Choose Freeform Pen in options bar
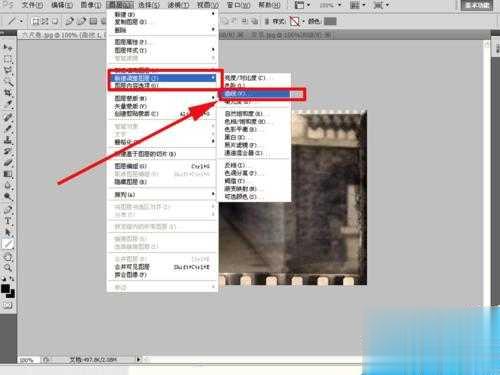This screenshot has height=375, width=500. point(81,21)
